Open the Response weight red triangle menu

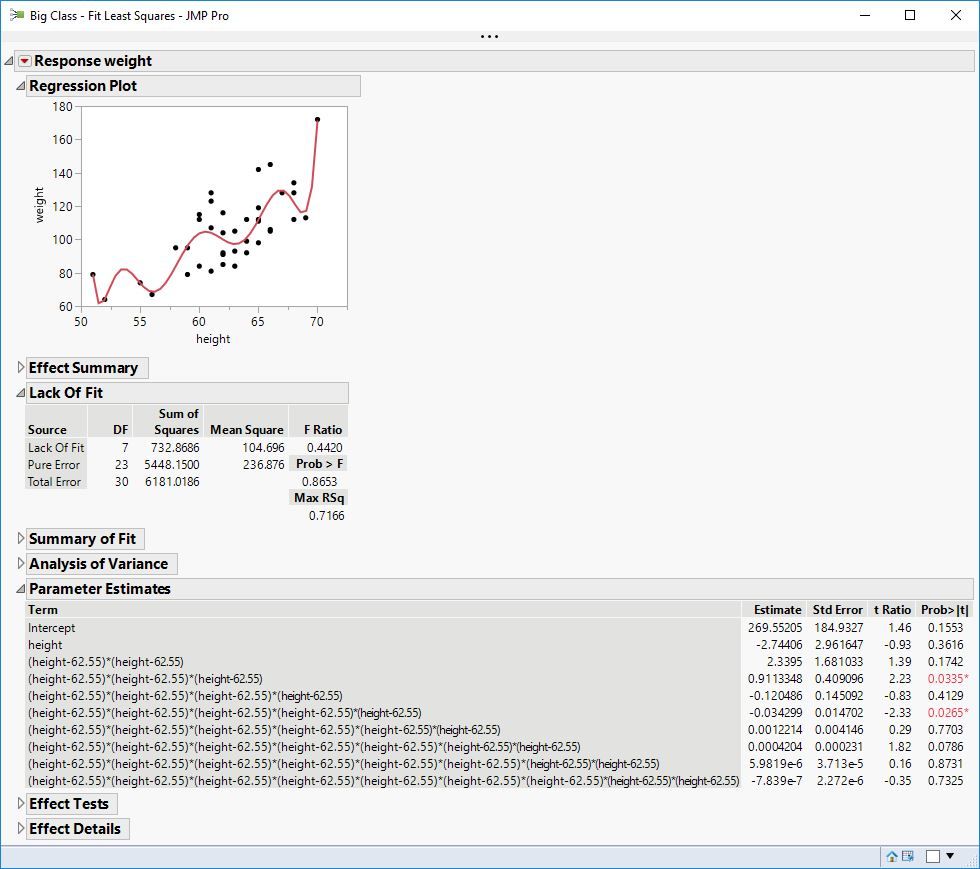coord(24,61)
